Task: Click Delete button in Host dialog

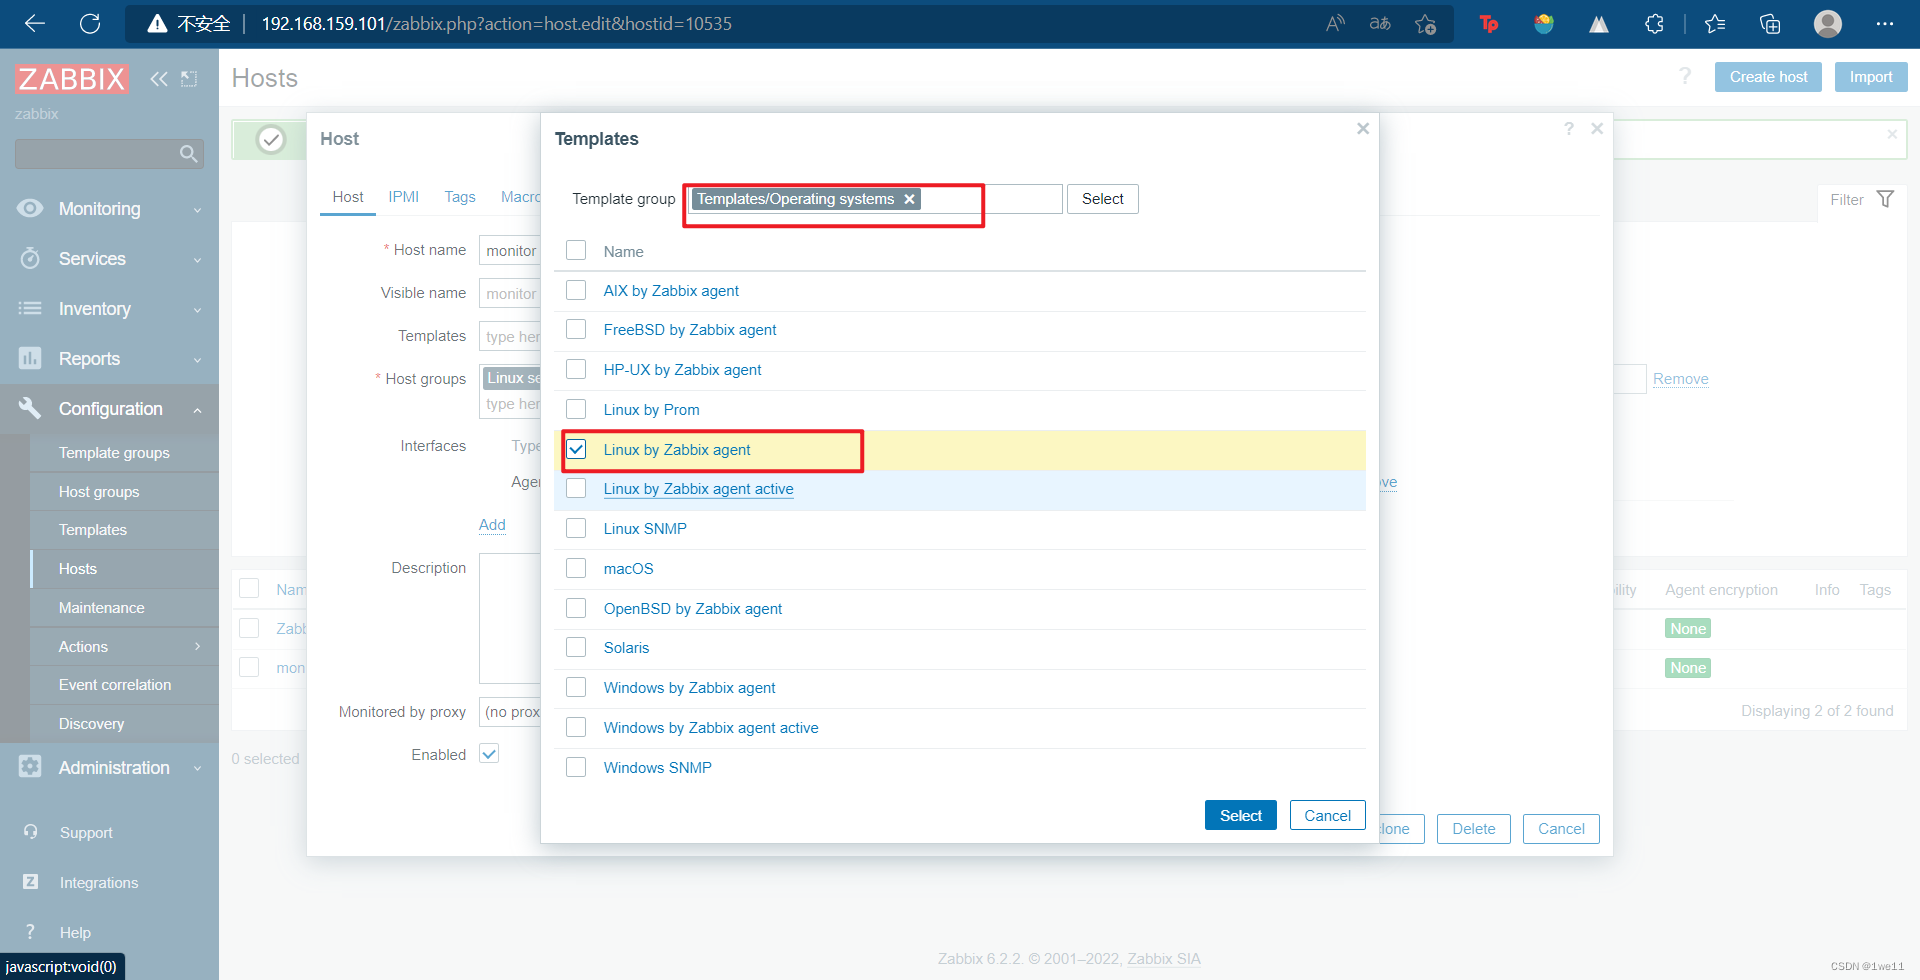Action: (x=1473, y=829)
